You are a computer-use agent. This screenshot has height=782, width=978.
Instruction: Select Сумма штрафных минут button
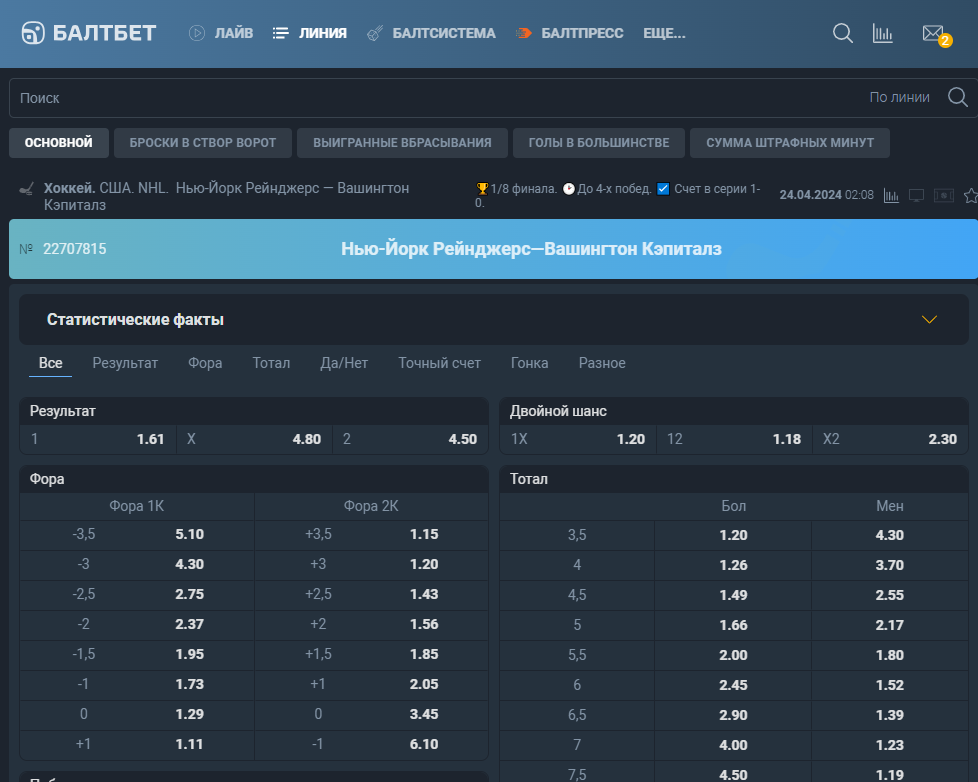point(790,143)
